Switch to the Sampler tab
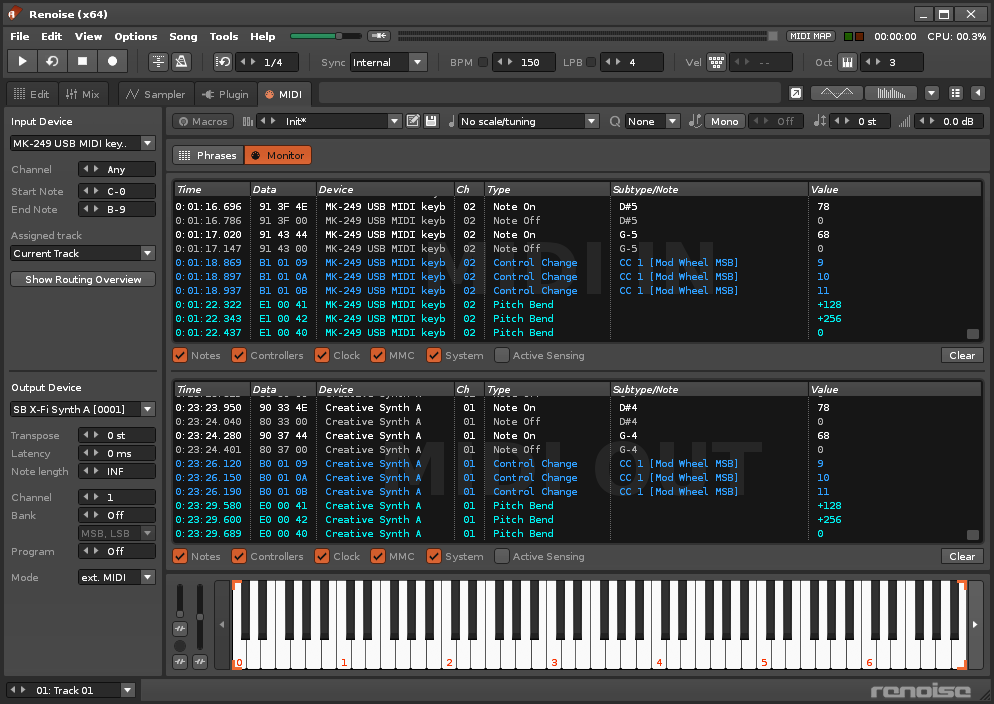 (x=154, y=93)
